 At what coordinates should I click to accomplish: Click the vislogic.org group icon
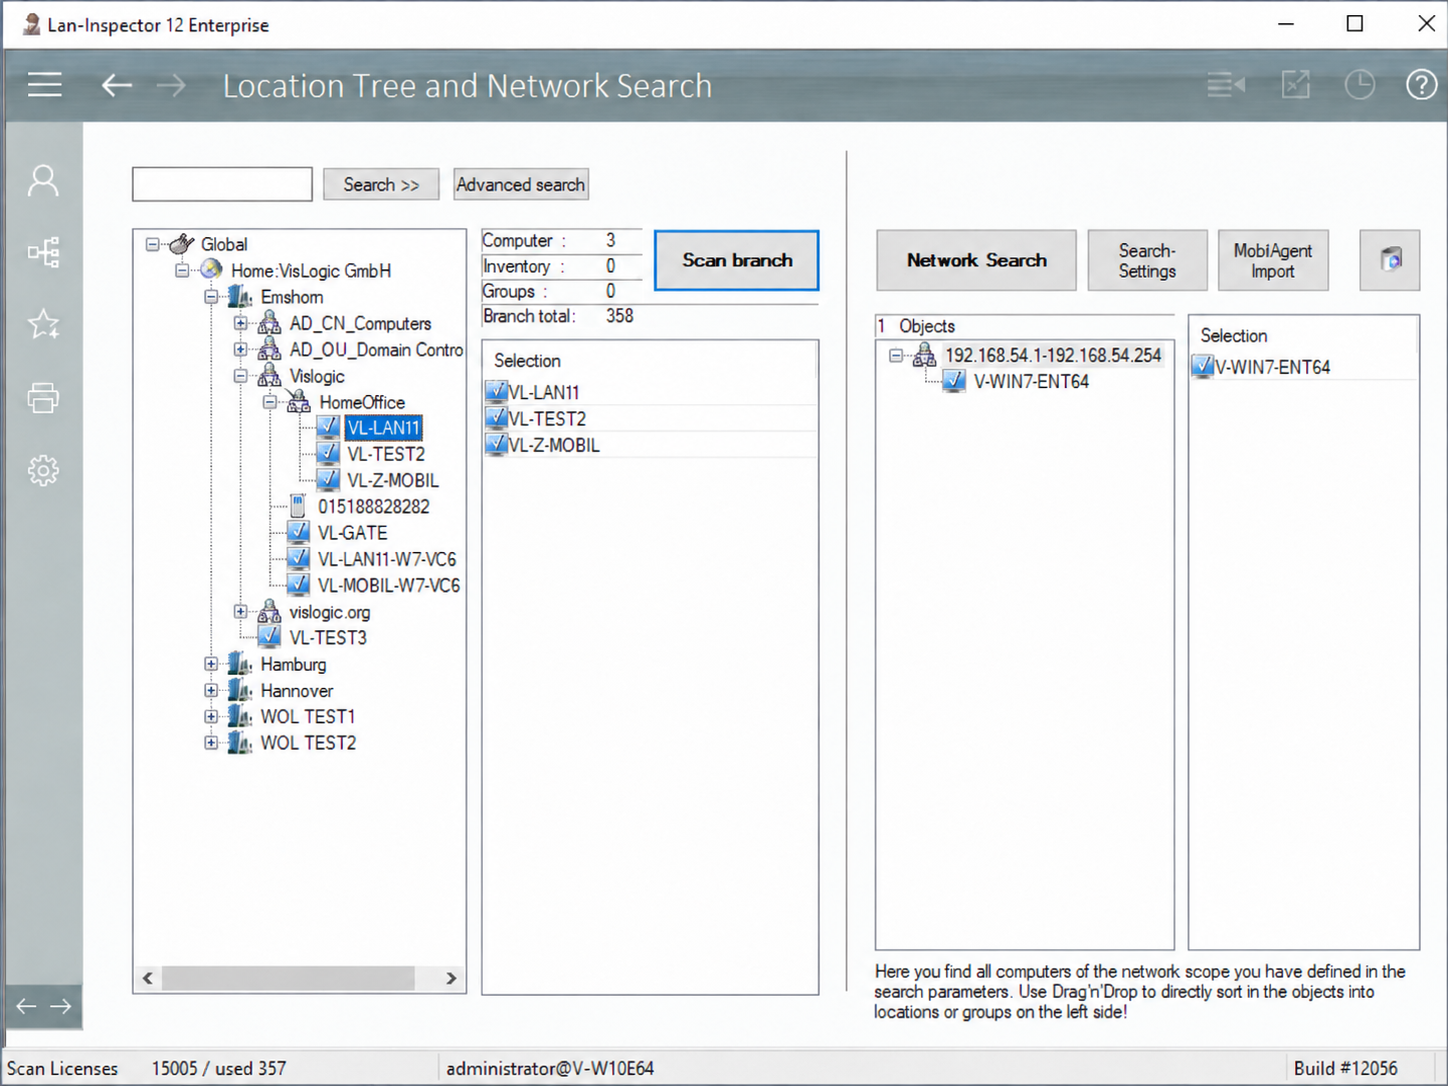[270, 612]
